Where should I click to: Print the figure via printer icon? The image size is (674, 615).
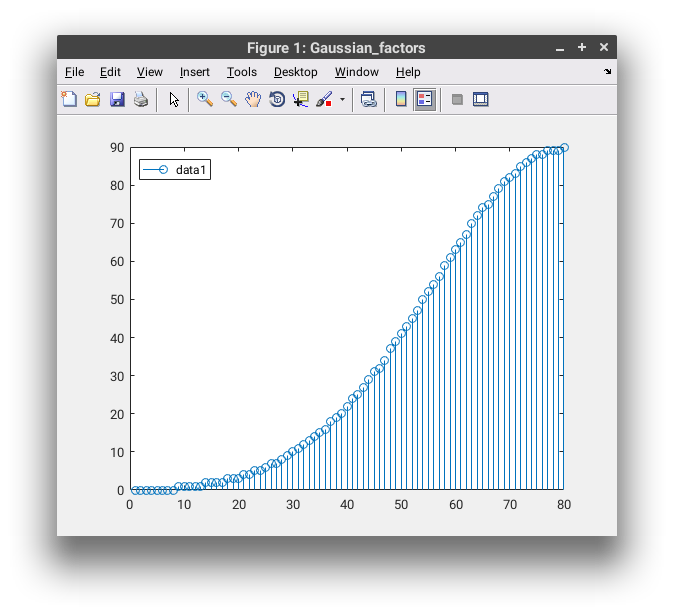(x=141, y=99)
